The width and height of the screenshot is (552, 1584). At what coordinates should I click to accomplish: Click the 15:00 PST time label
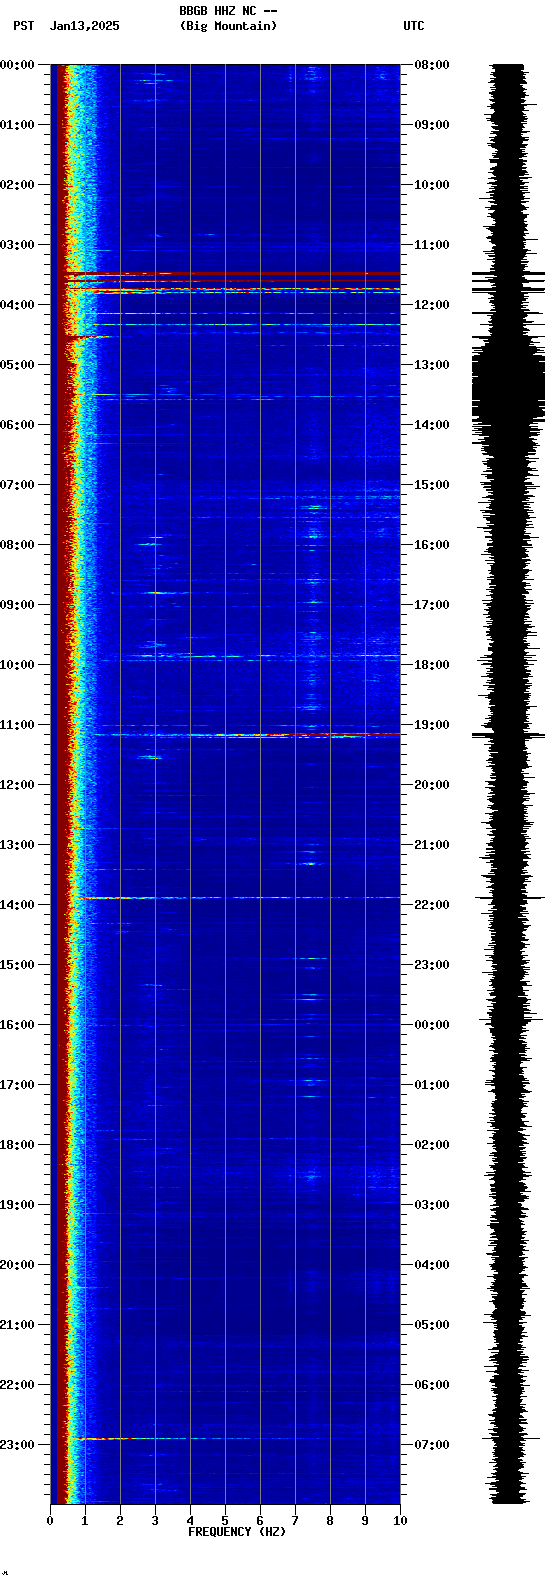[18, 965]
